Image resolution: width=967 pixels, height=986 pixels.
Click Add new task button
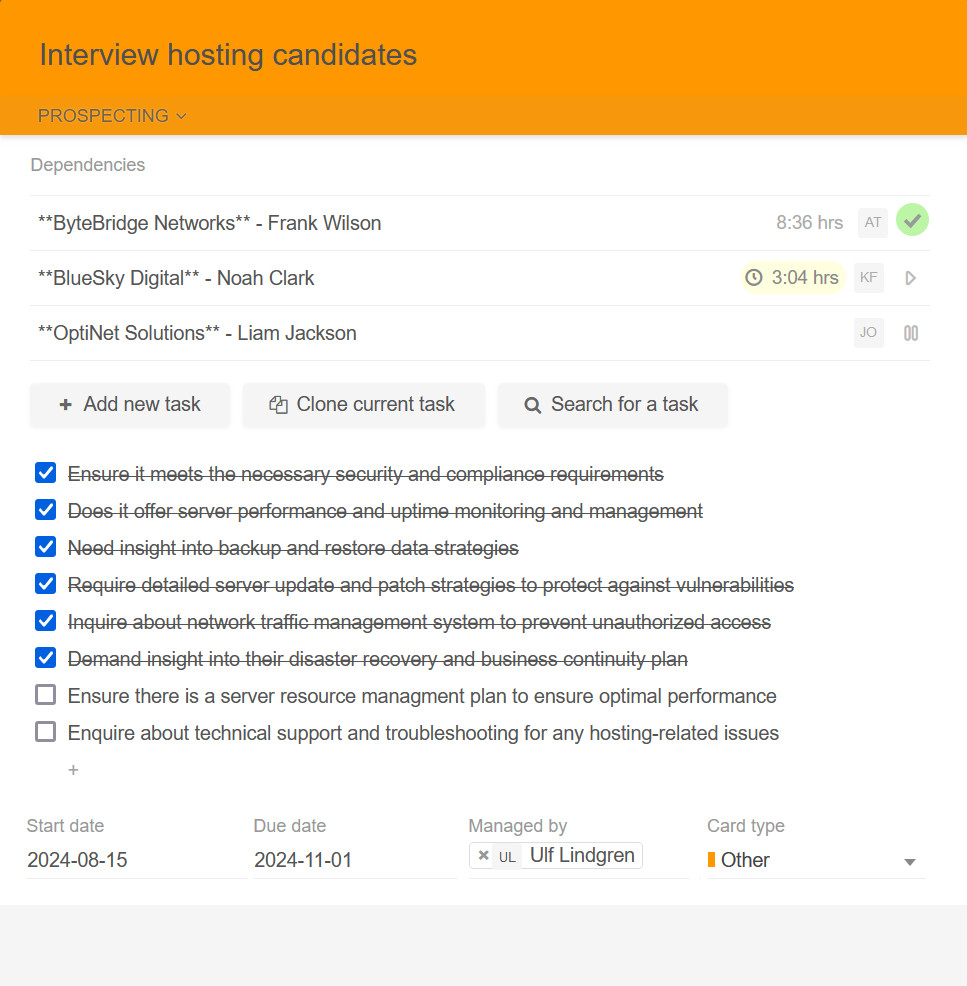pos(130,405)
